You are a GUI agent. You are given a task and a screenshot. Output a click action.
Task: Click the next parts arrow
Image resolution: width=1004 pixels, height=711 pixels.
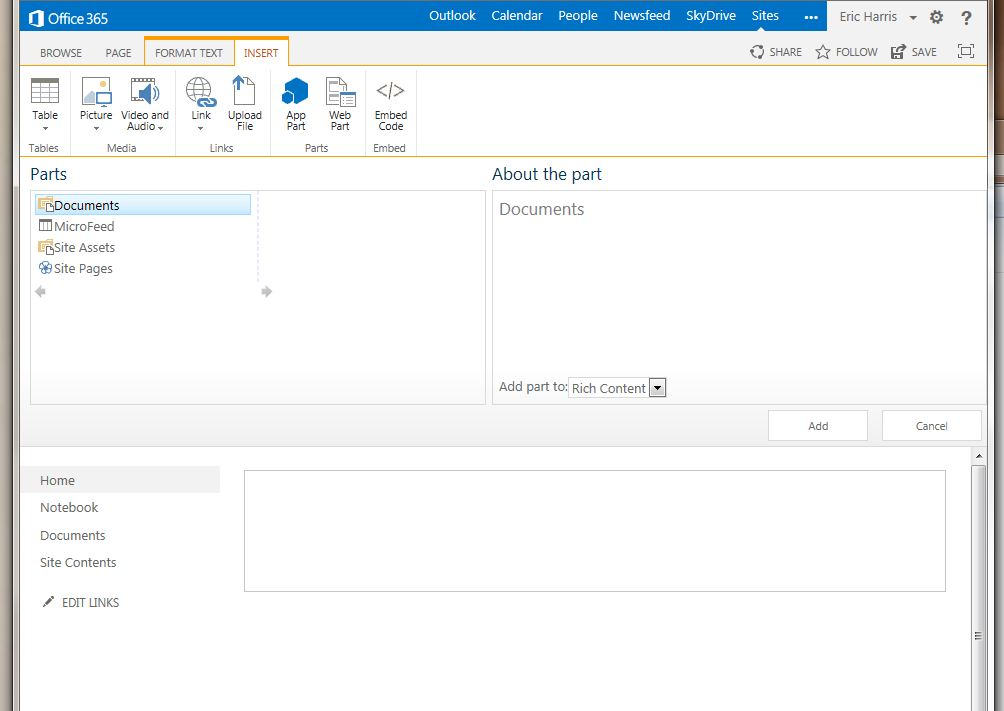[x=266, y=291]
